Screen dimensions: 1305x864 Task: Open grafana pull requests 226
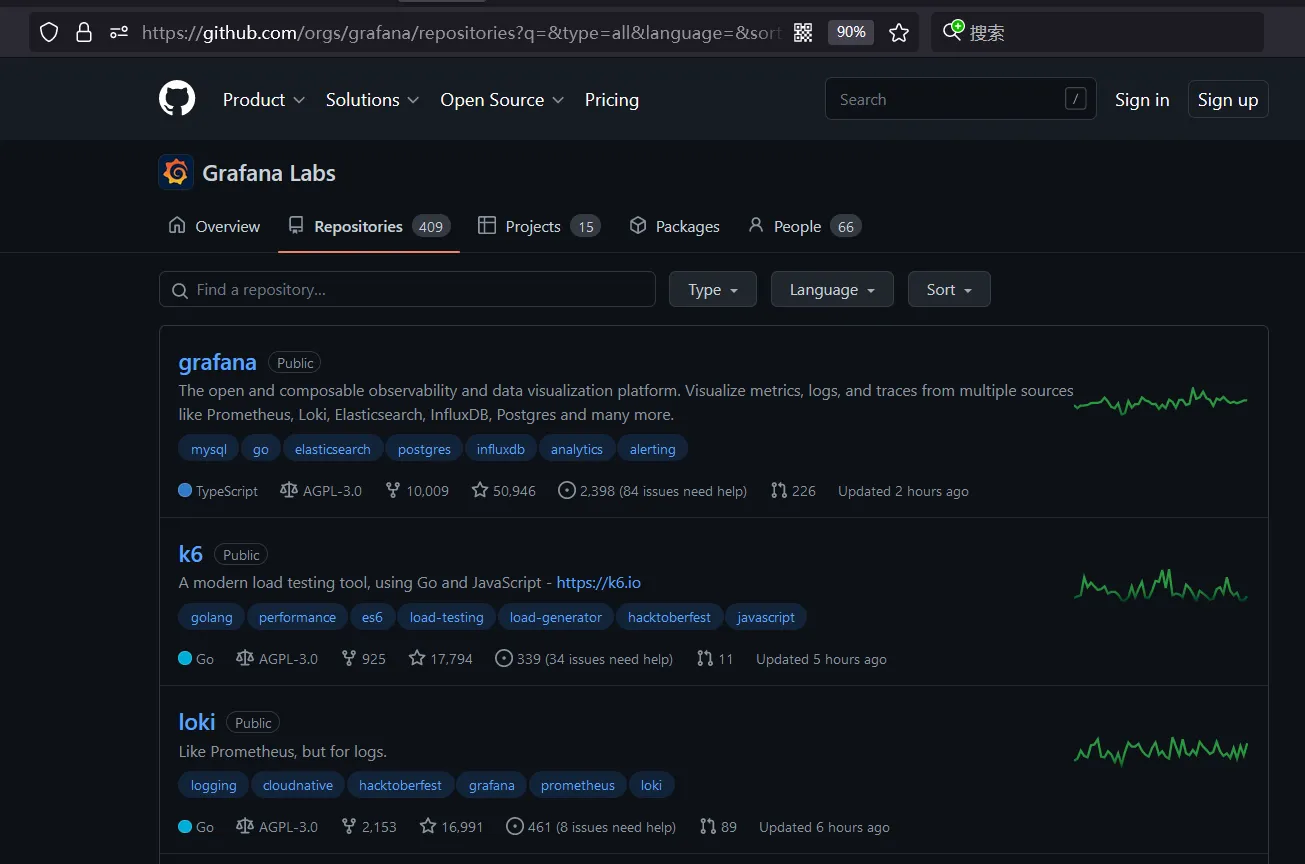[794, 491]
